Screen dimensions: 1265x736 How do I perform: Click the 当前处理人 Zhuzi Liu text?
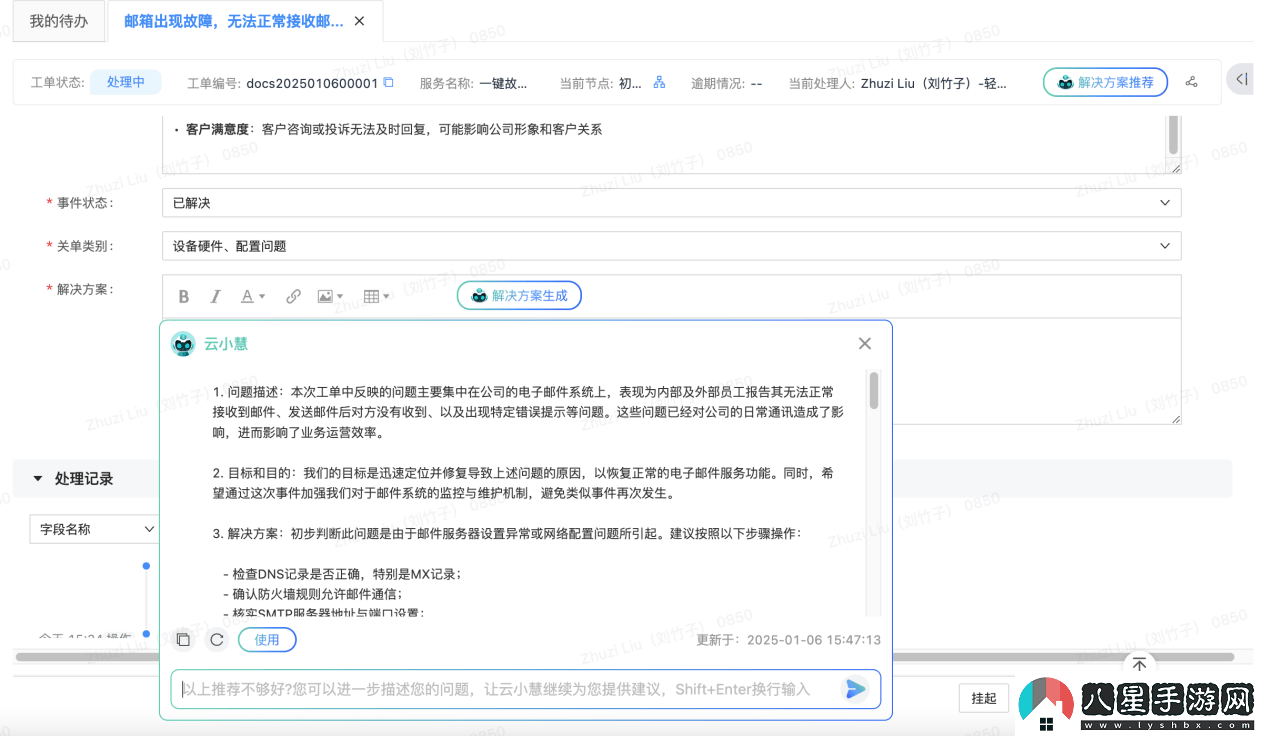pyautogui.click(x=898, y=83)
